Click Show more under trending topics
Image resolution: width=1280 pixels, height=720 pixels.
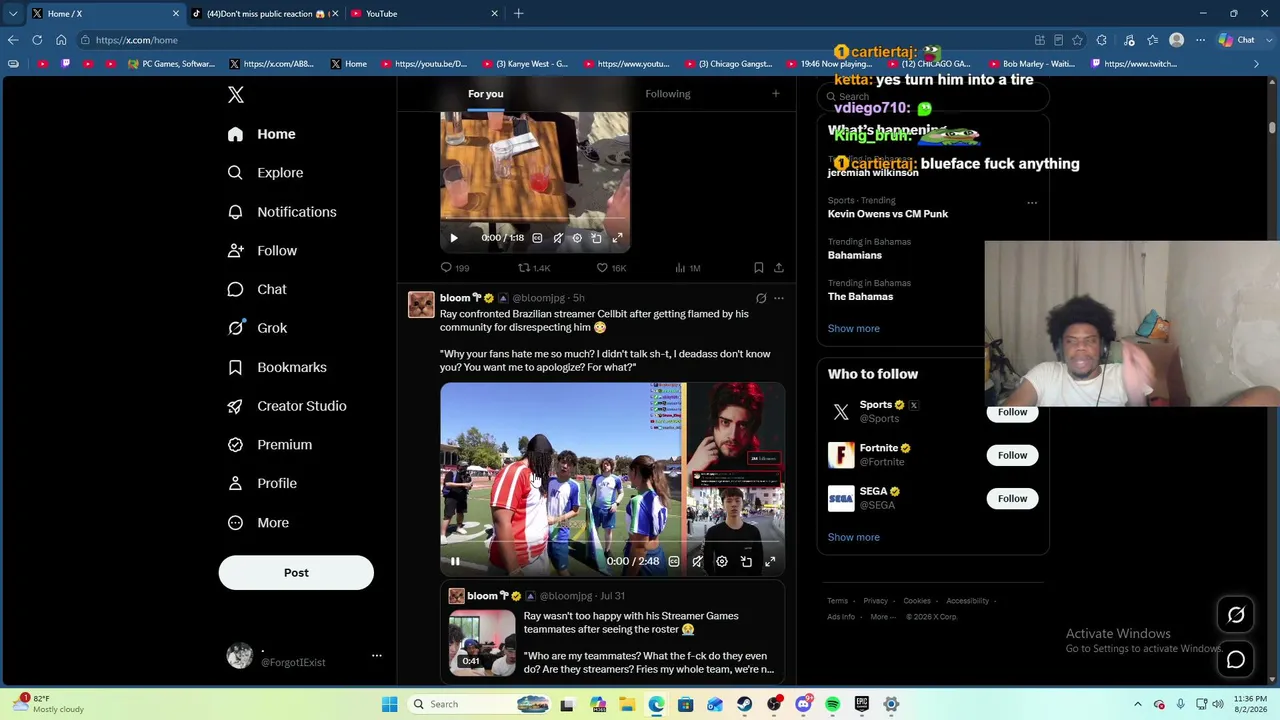coord(854,328)
